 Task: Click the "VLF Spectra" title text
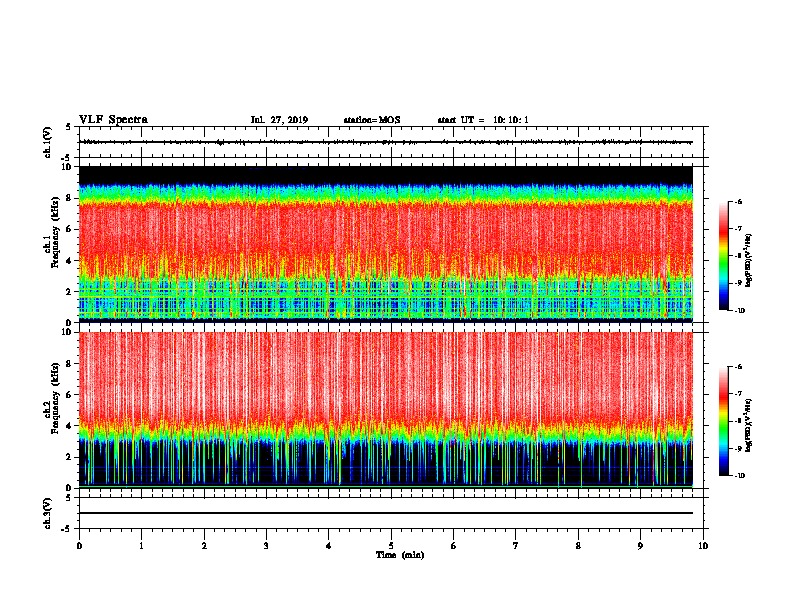click(x=113, y=120)
